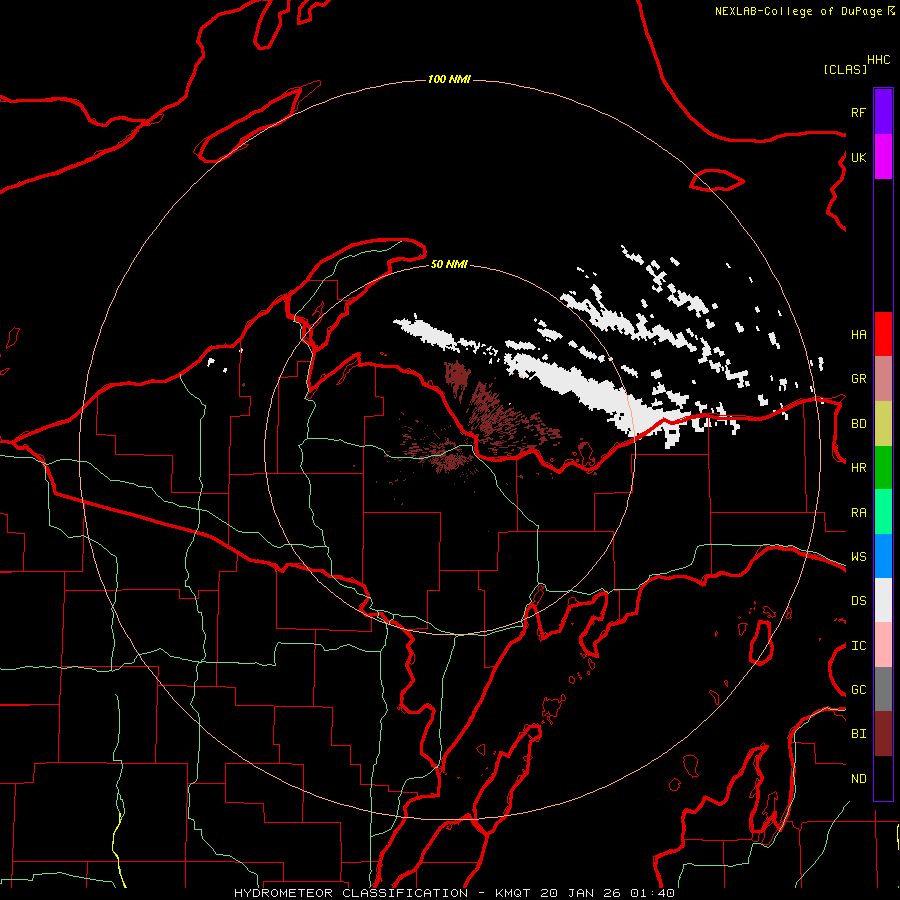Click the RF purple legend swatch
Image resolution: width=900 pixels, height=900 pixels.
pos(883,111)
